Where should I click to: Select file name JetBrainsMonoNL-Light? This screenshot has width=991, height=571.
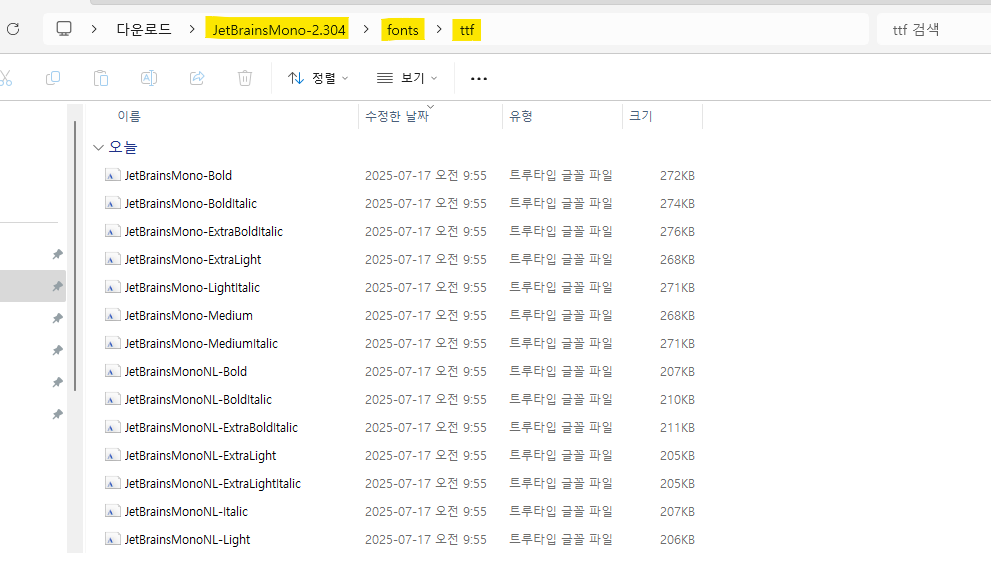point(187,539)
